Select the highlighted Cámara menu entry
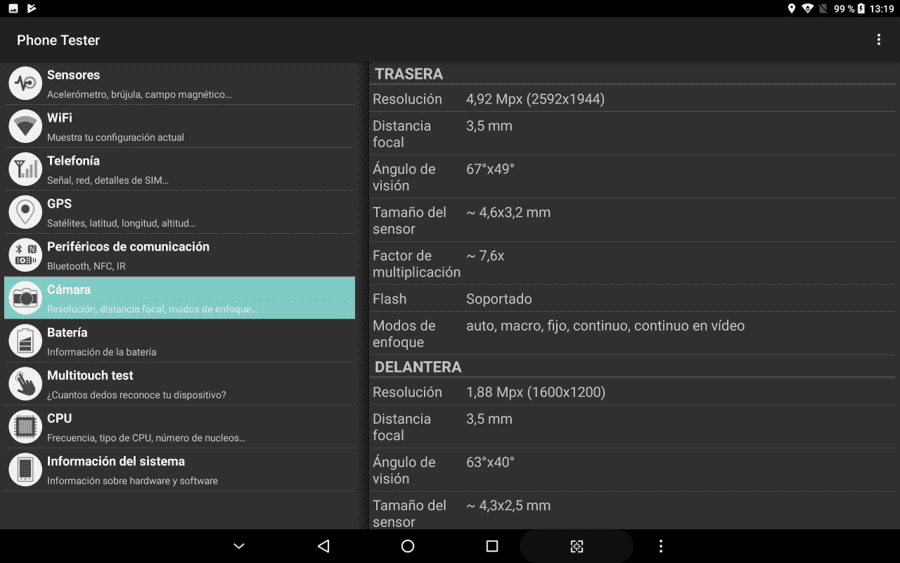Viewport: 900px width, 563px height. tap(180, 298)
